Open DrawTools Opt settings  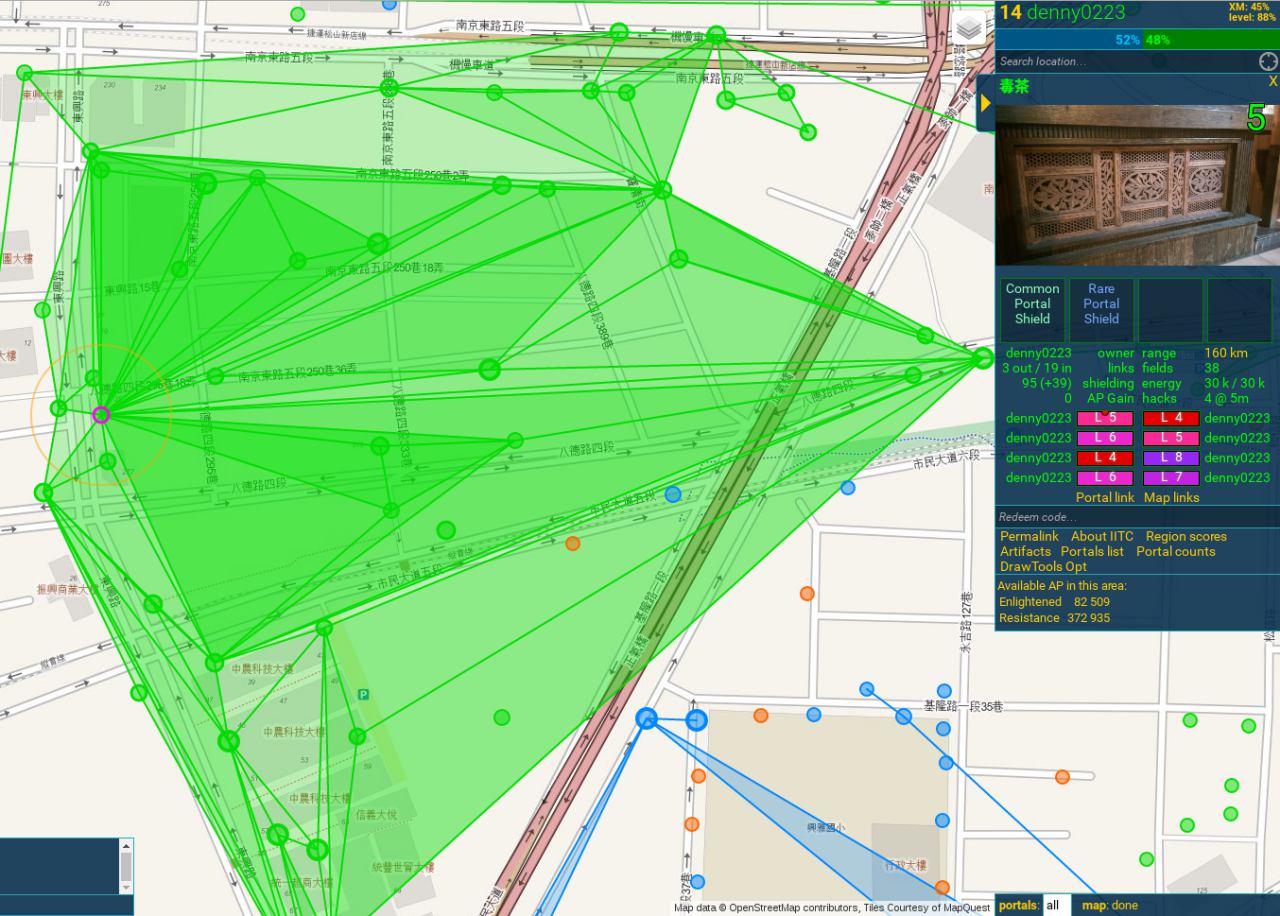(x=1043, y=566)
